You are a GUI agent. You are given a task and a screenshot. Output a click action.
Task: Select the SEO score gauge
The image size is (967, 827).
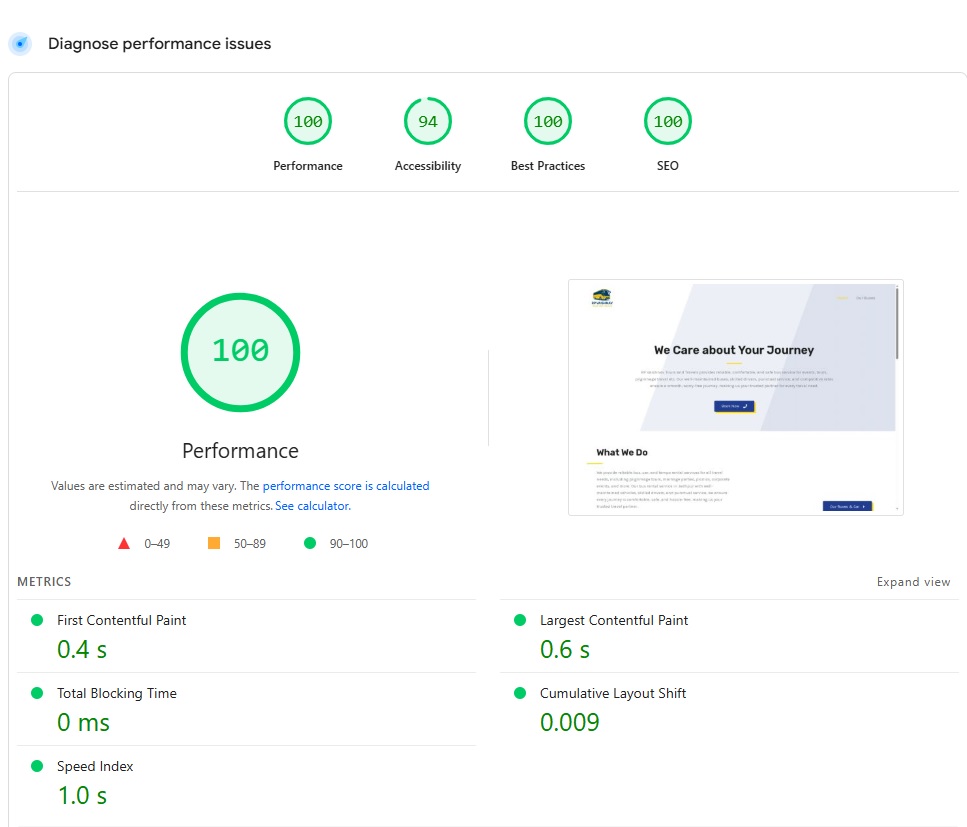(668, 122)
